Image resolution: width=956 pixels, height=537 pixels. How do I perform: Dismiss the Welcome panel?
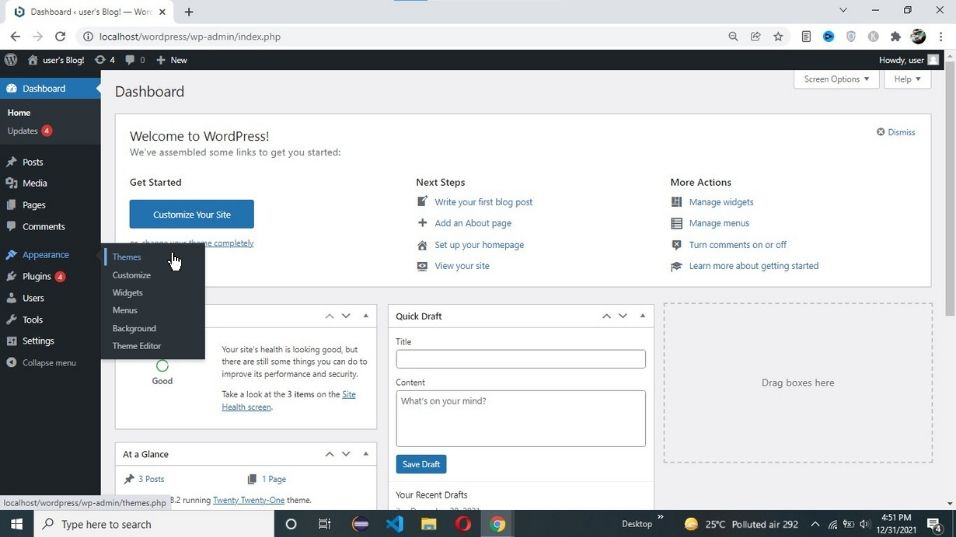pos(896,132)
